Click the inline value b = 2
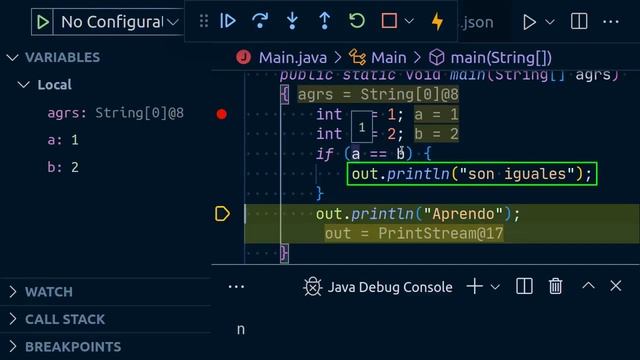Viewport: 640px width, 360px height. coord(436,134)
